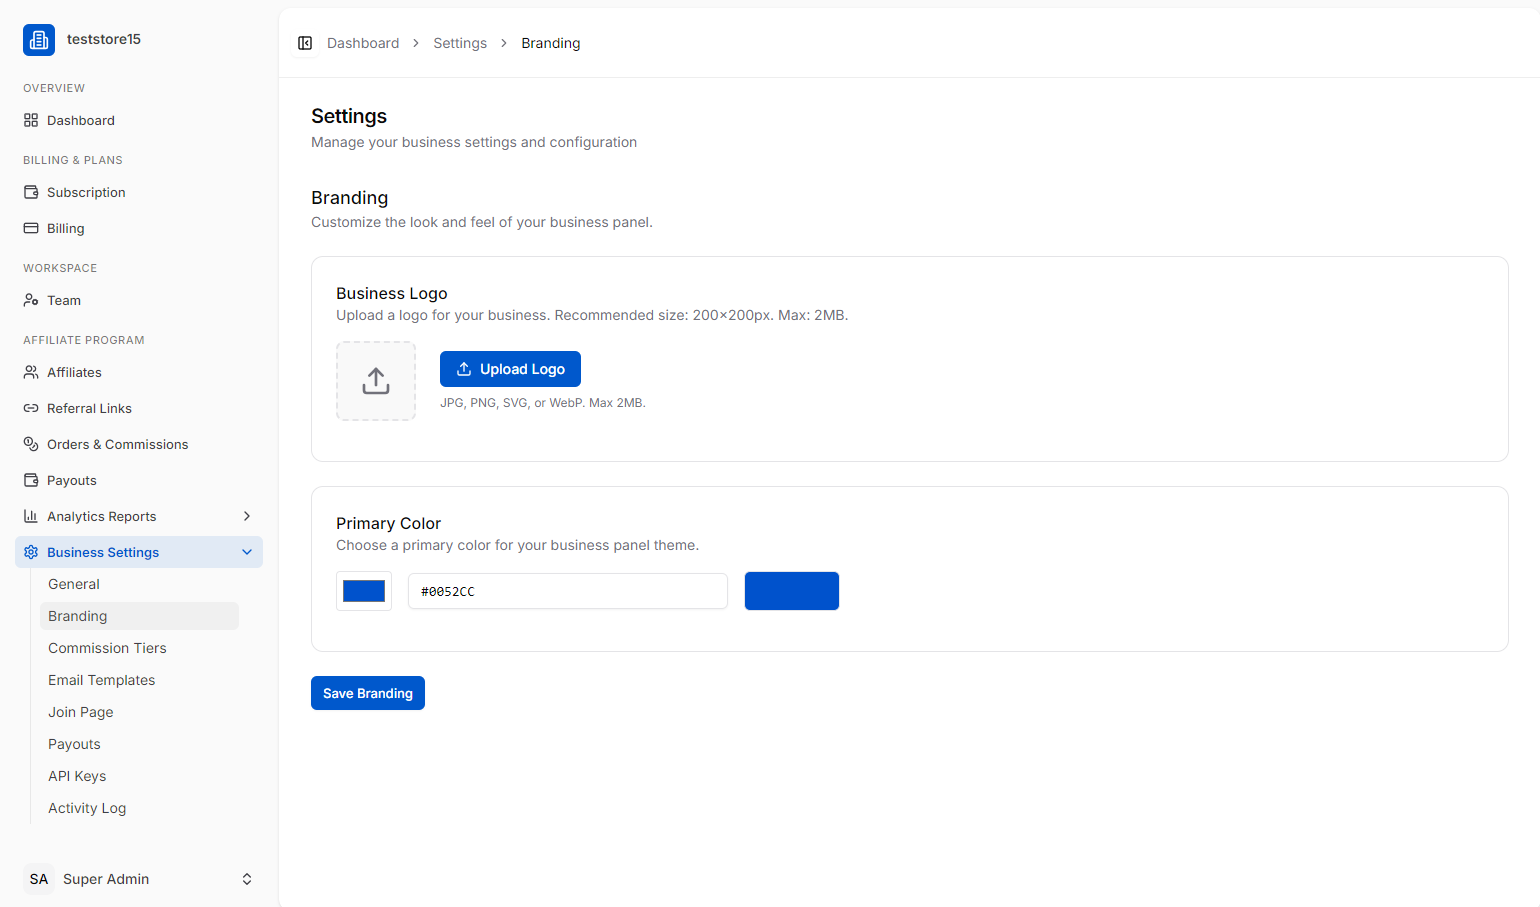Click Settings in the breadcrumb
Viewport: 1540px width, 907px height.
(460, 43)
